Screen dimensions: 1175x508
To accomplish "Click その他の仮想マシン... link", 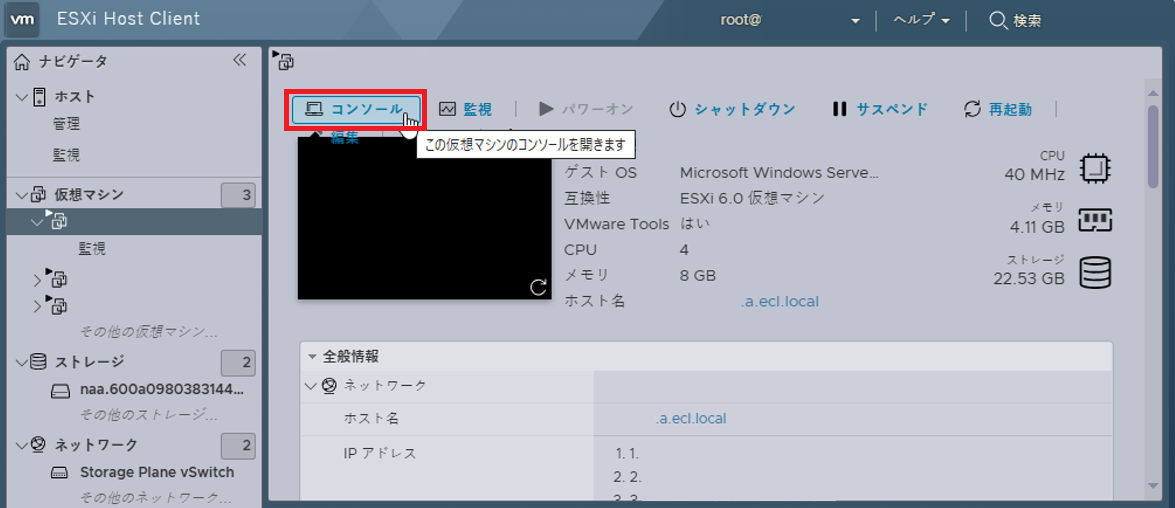I will 148,331.
